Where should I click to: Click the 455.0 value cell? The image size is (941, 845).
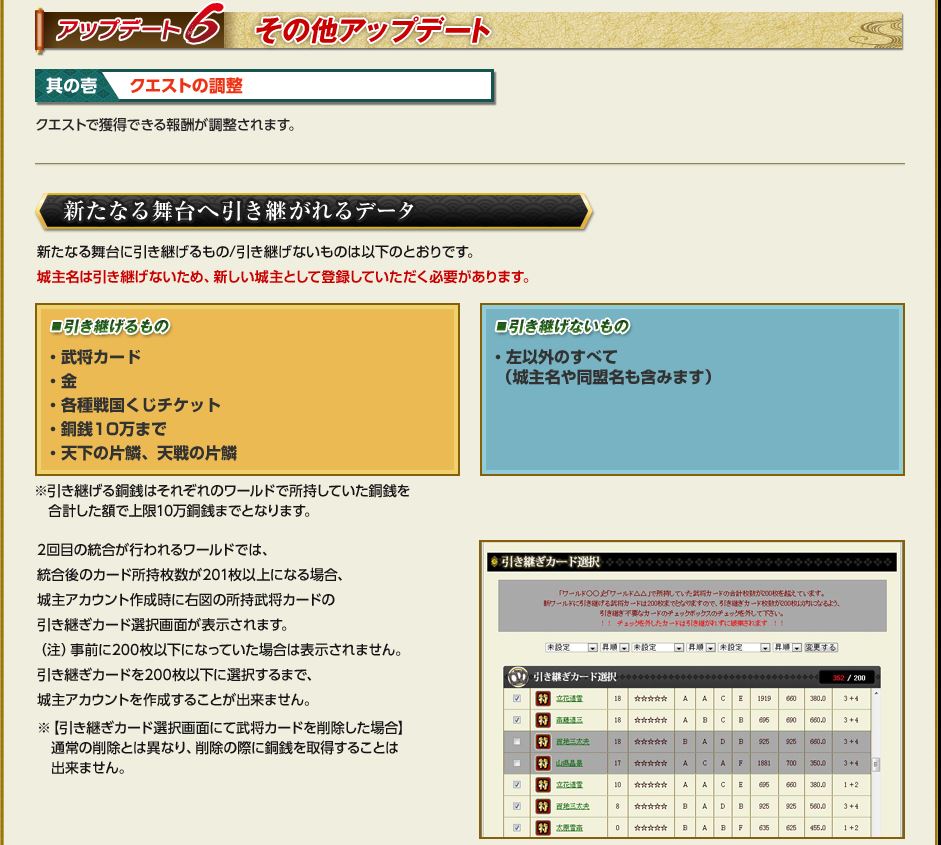point(817,828)
